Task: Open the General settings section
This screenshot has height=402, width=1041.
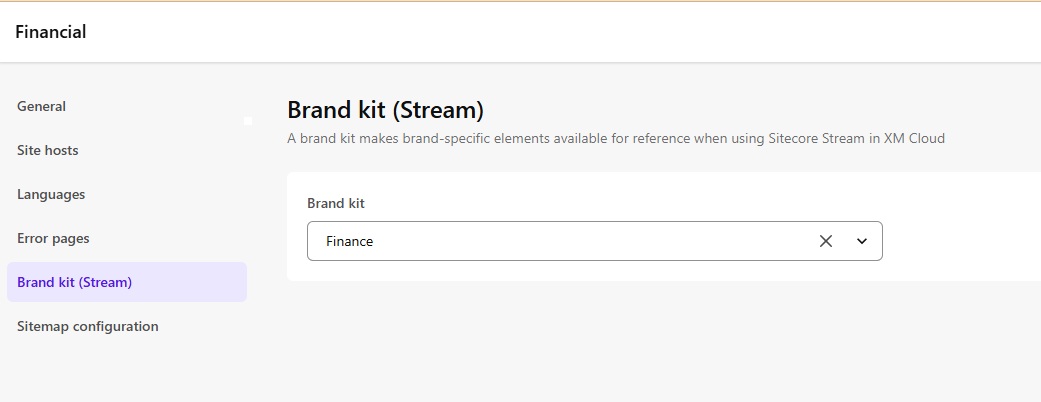Action: [42, 106]
